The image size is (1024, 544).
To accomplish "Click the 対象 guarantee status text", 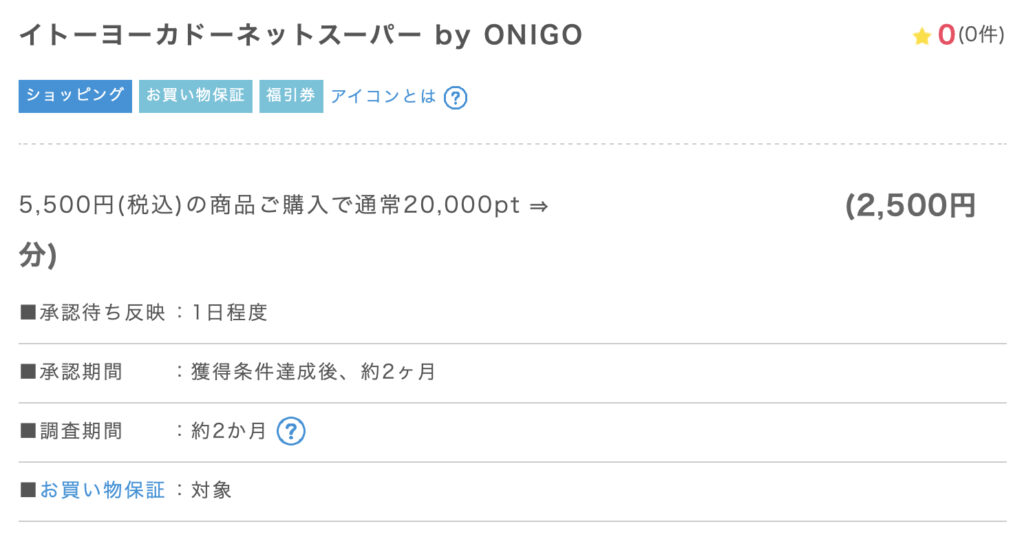I will [x=211, y=490].
